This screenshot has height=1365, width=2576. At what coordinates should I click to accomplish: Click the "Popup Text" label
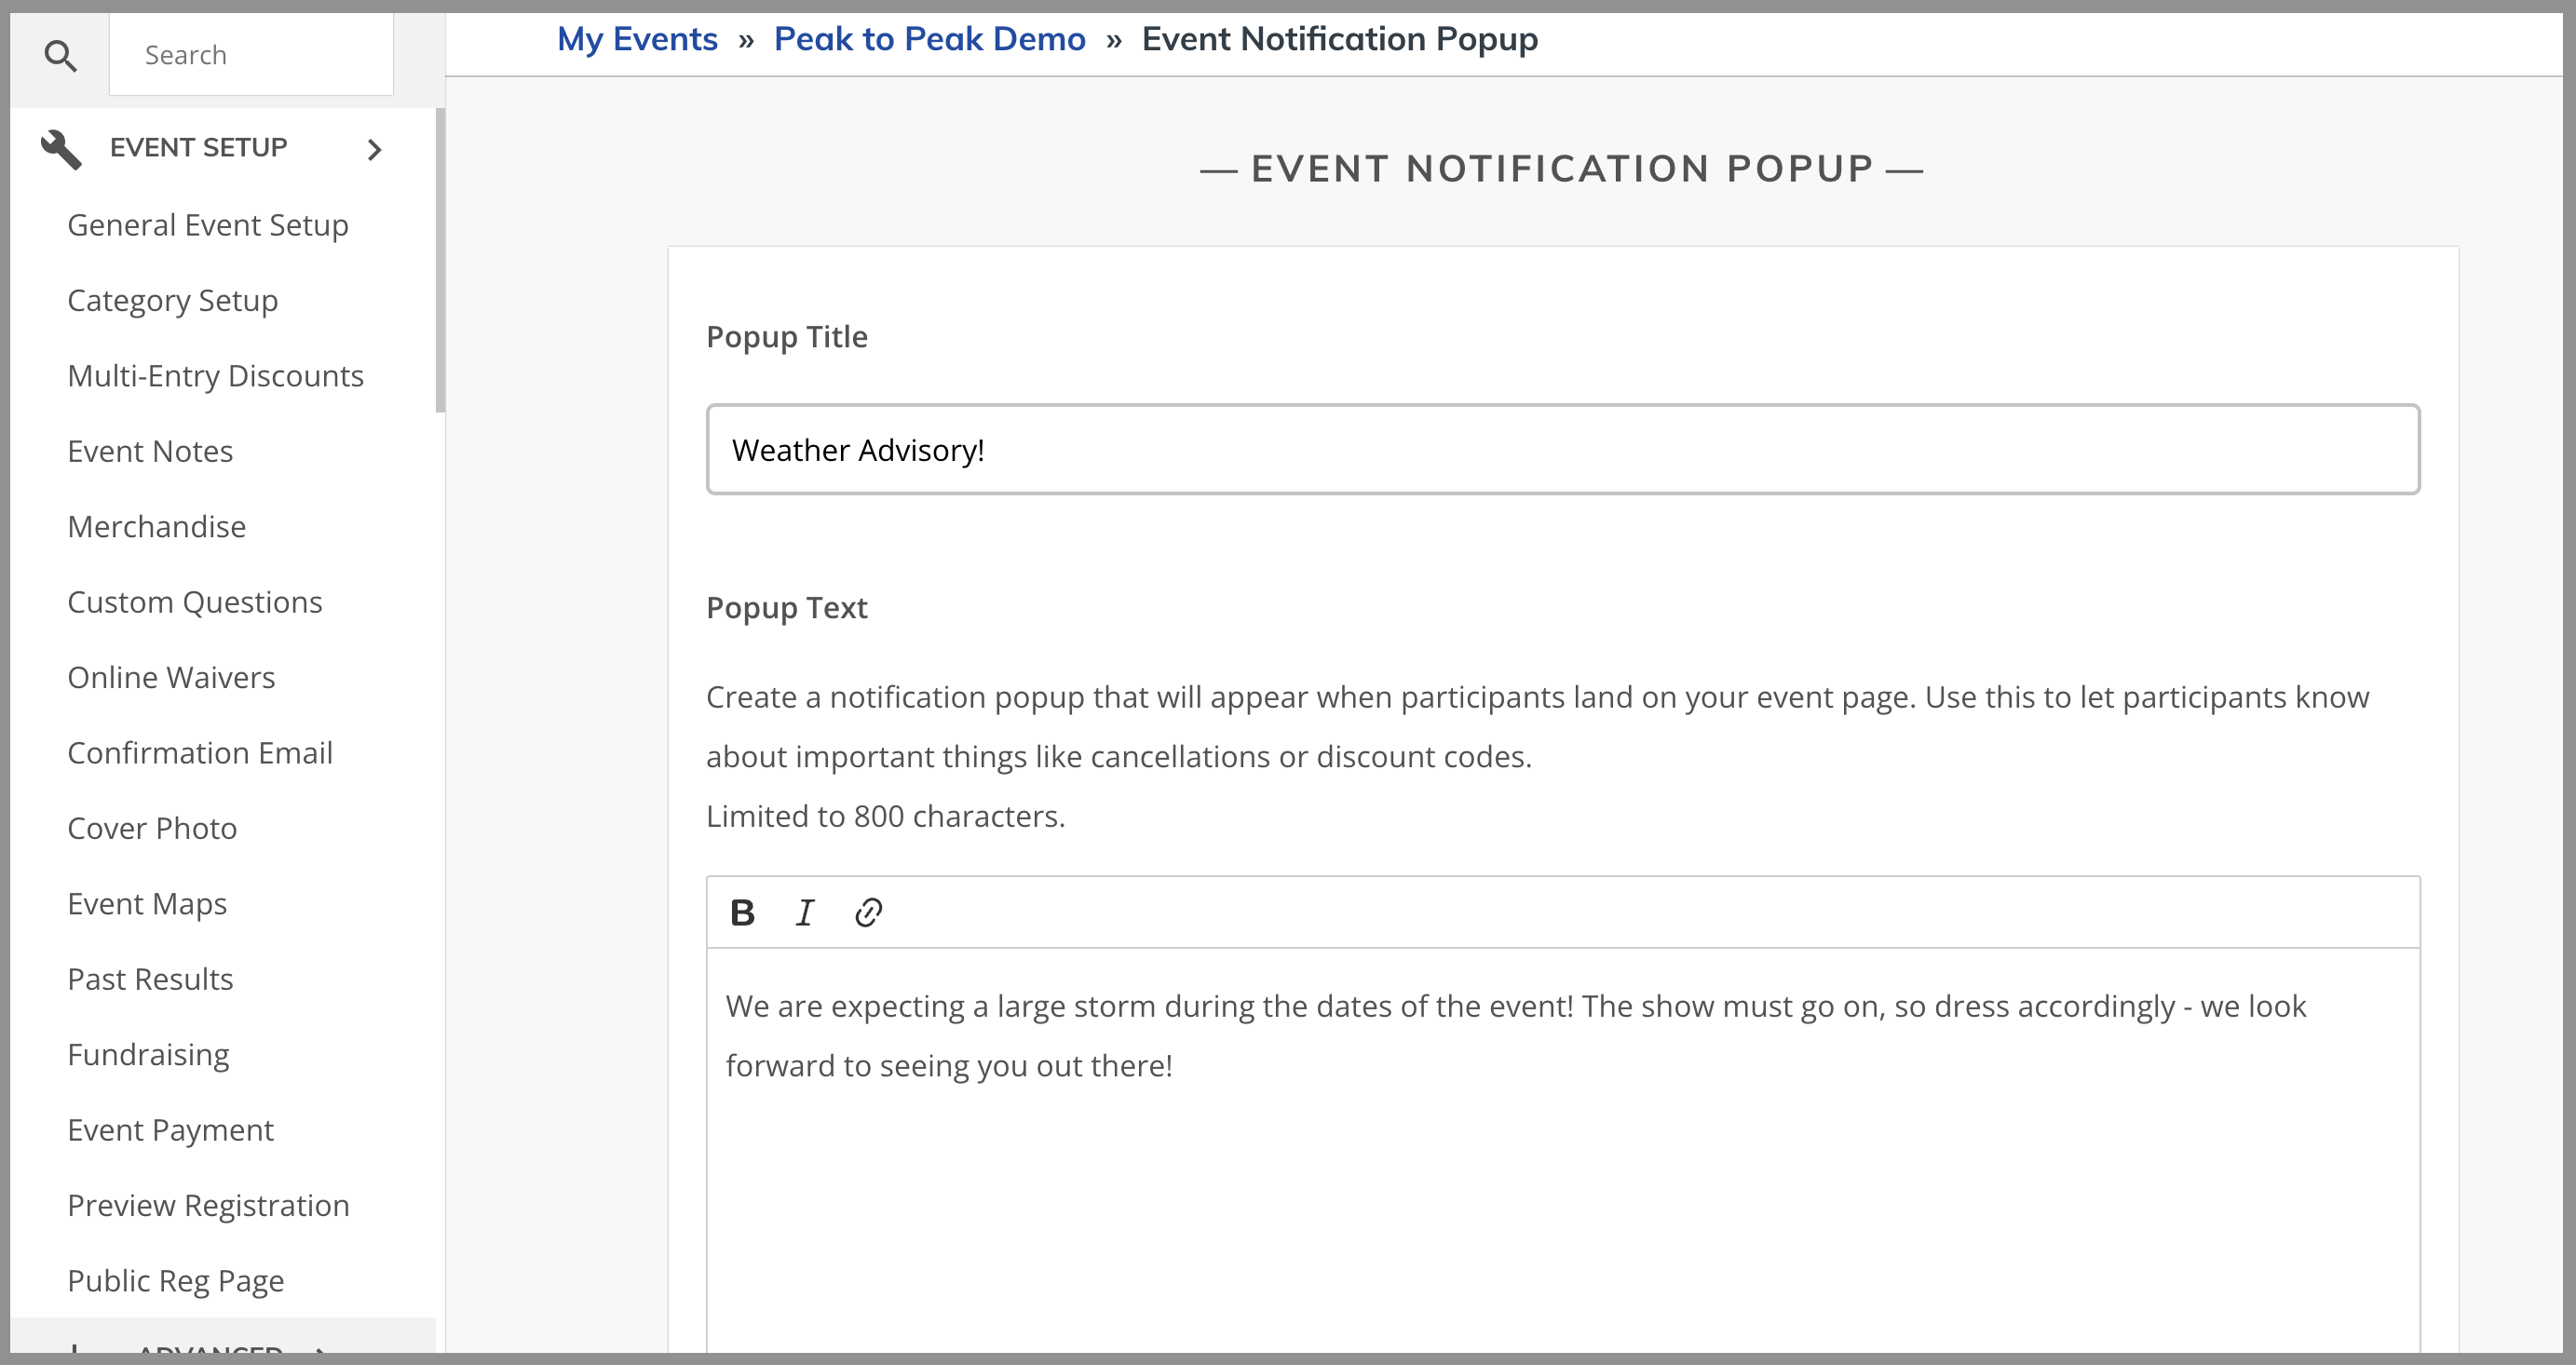click(787, 608)
